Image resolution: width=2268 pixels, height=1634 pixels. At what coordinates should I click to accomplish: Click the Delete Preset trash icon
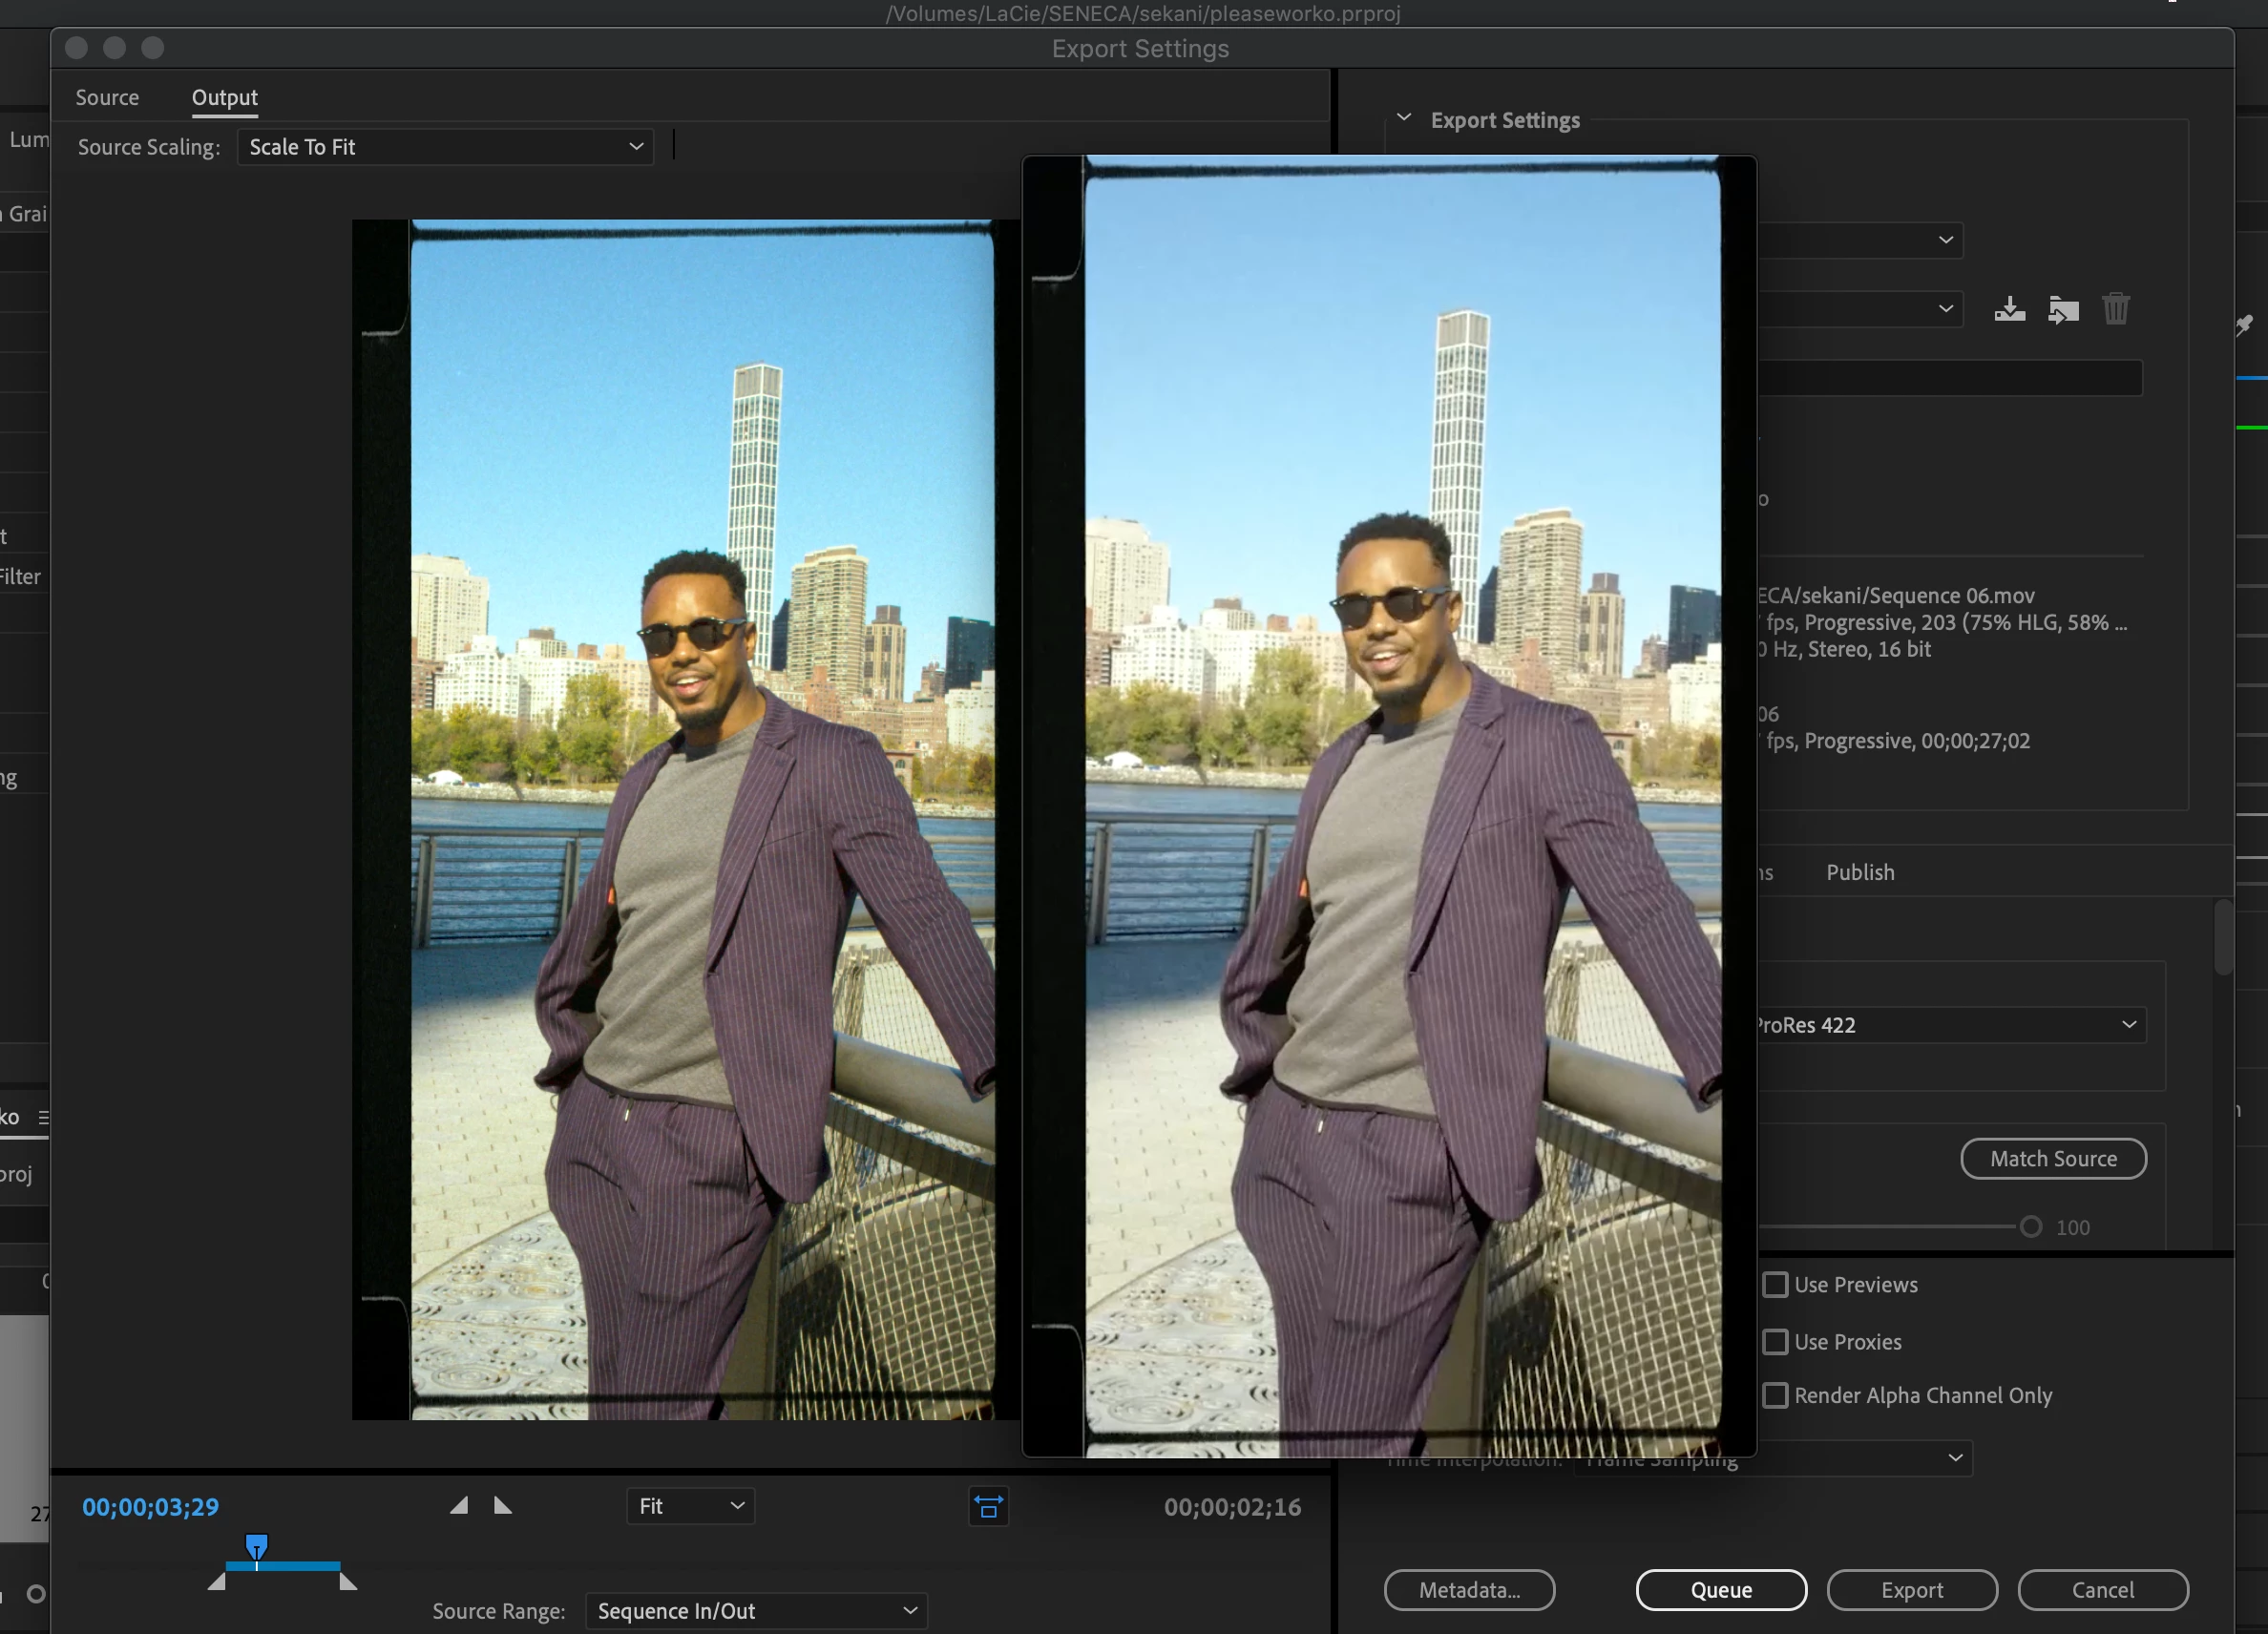(2115, 309)
